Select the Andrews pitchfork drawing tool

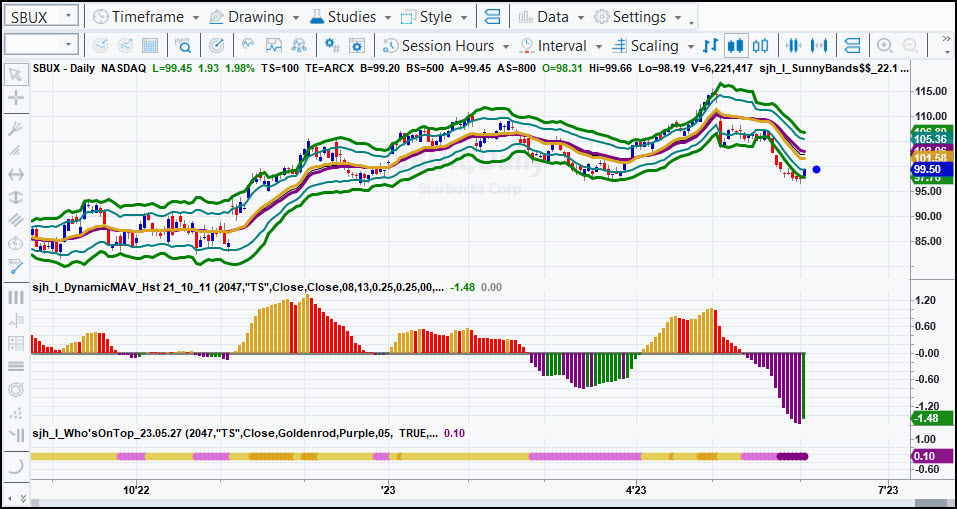pyautogui.click(x=16, y=128)
